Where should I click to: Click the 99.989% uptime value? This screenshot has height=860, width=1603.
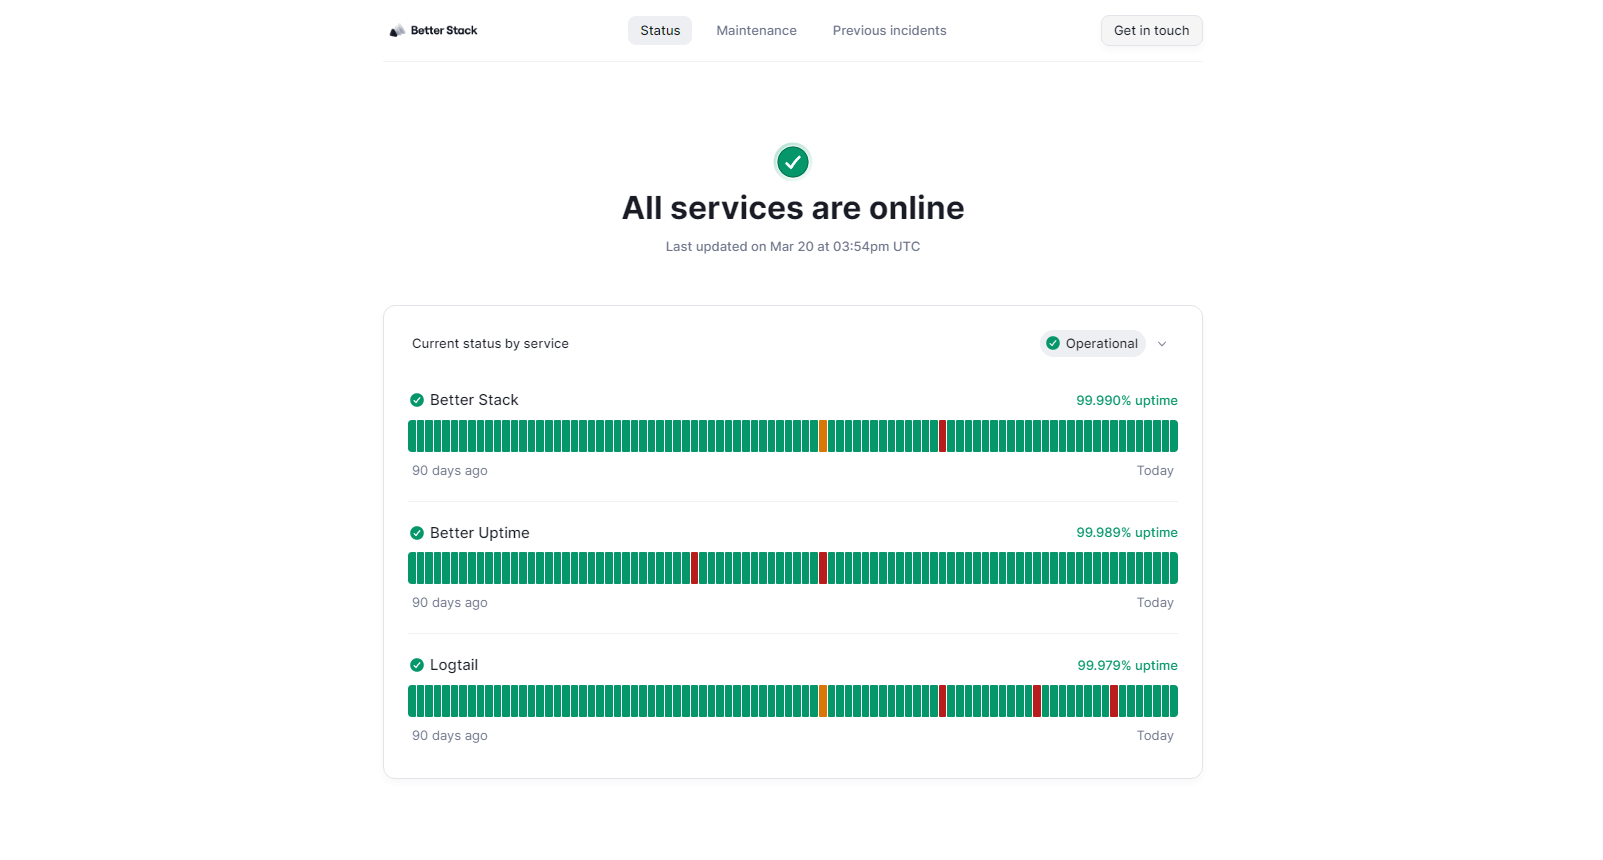pos(1127,533)
